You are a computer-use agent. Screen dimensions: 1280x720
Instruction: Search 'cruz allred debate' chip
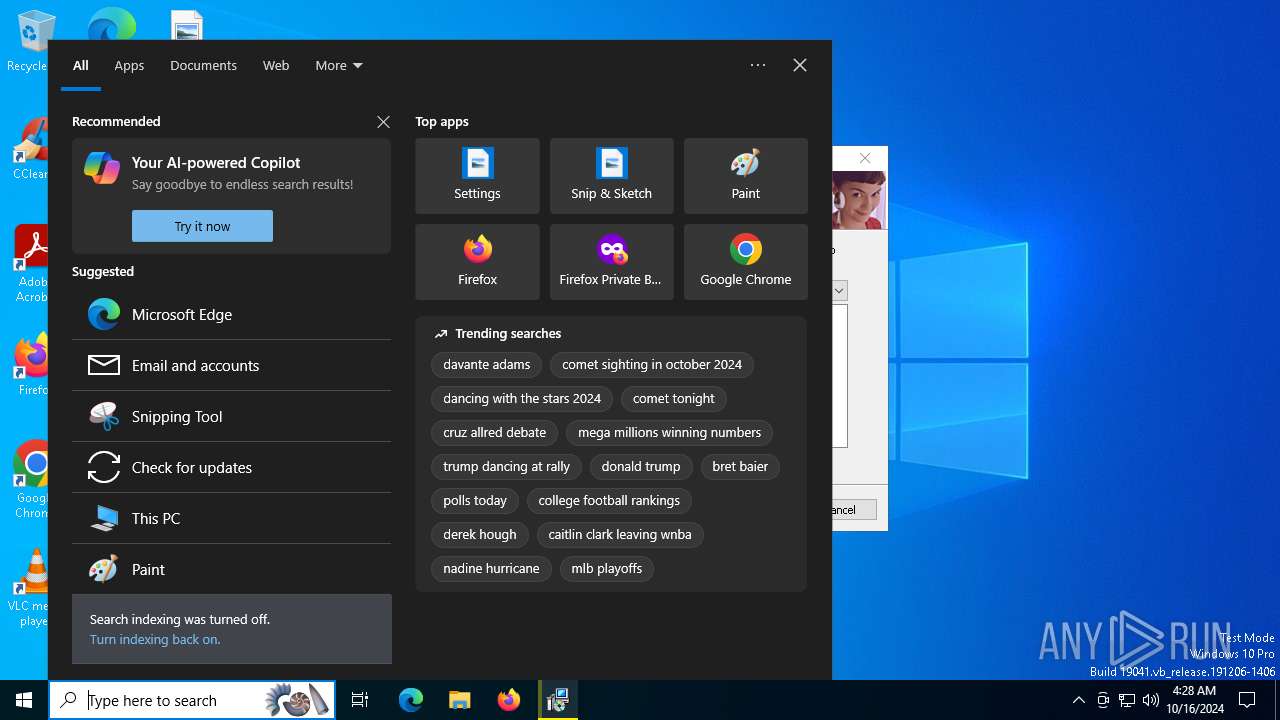[x=495, y=433]
